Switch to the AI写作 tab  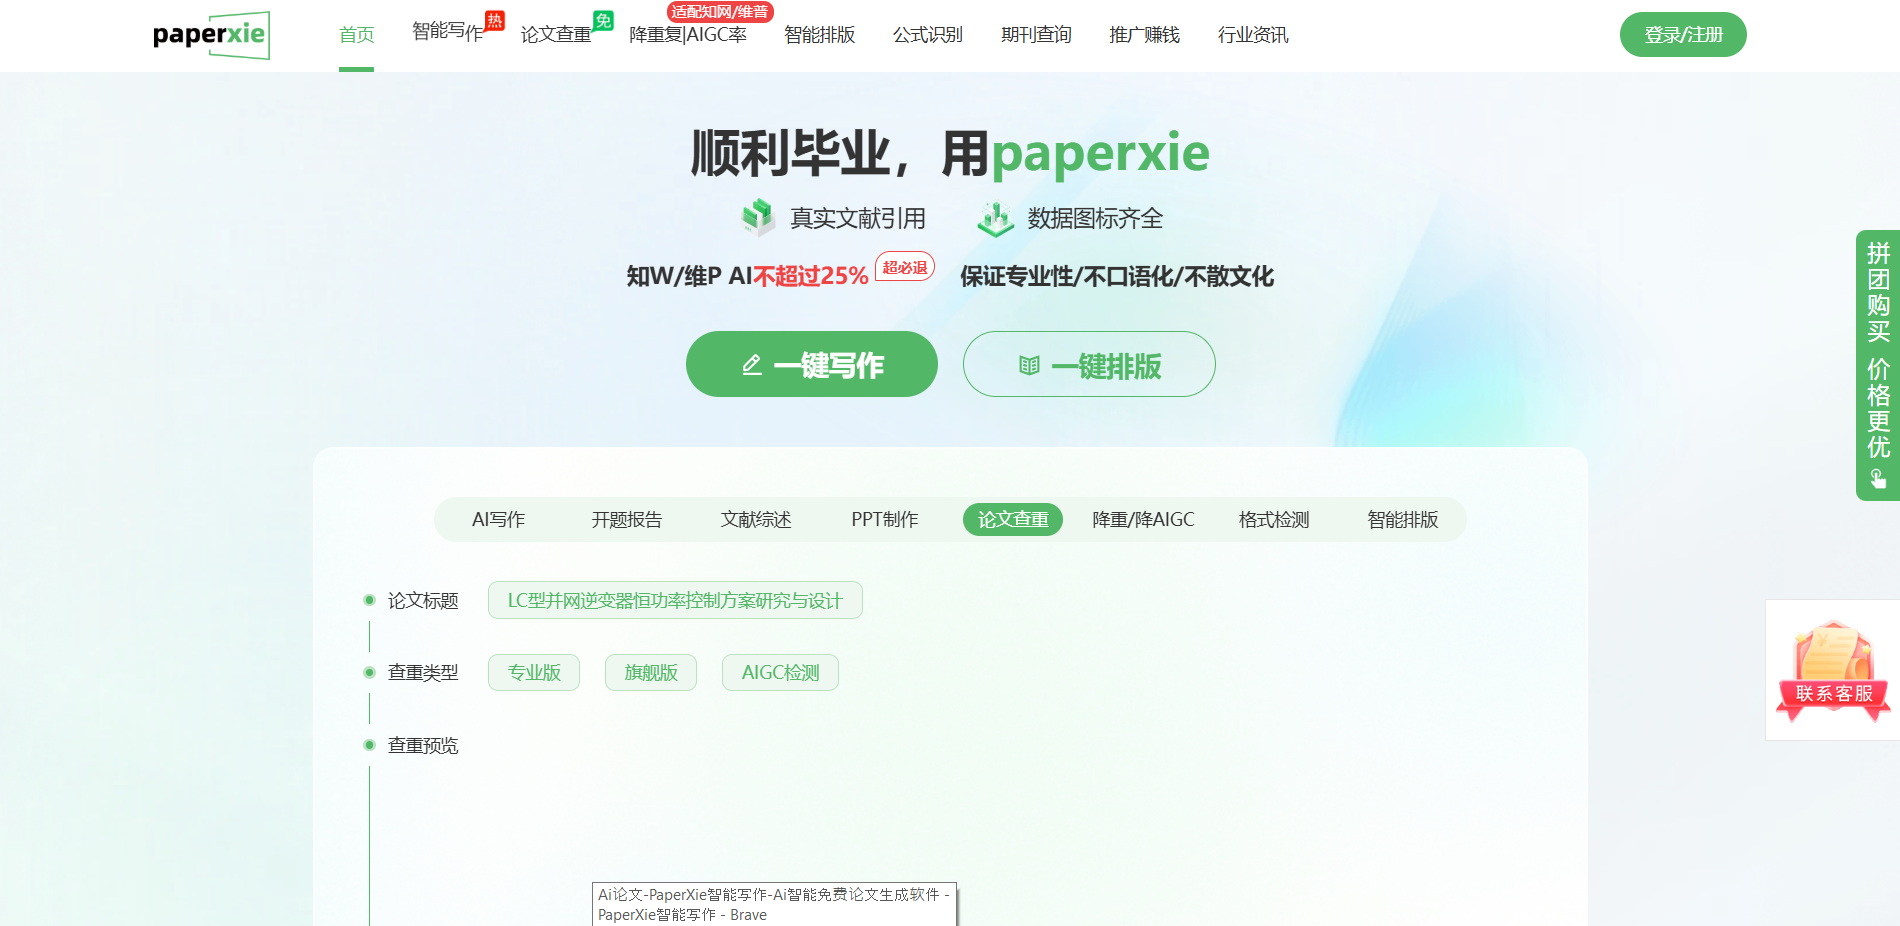pos(498,520)
